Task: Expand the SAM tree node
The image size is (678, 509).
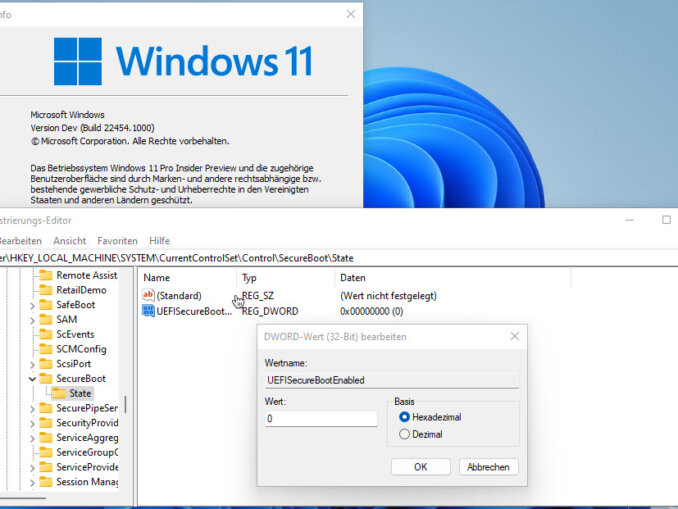Action: pyautogui.click(x=32, y=320)
